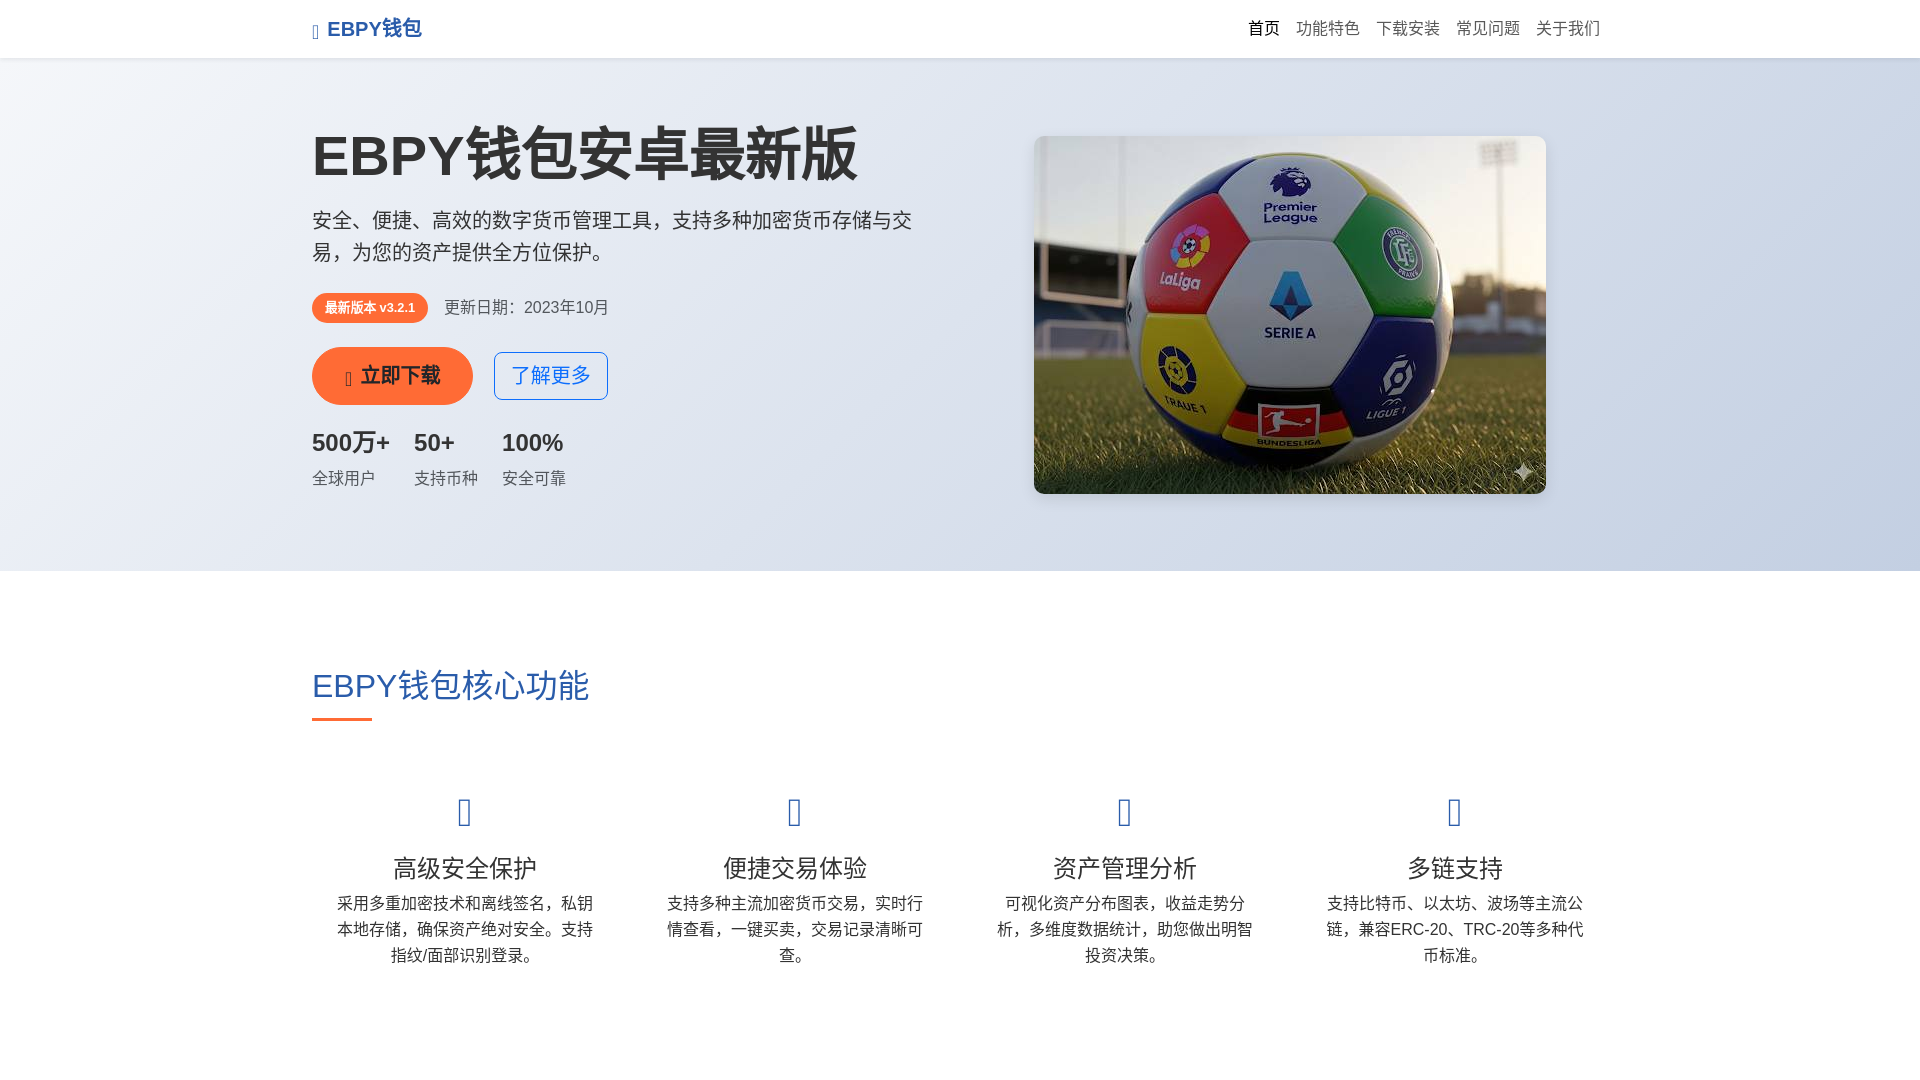This screenshot has width=1920, height=1080.
Task: Click the 高级安全保护 heading
Action: (465, 868)
